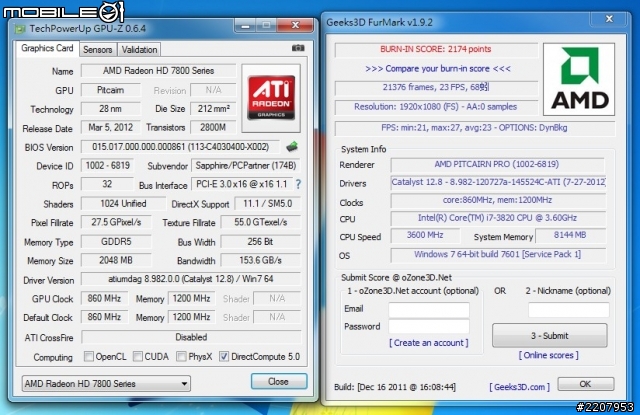This screenshot has width=640, height=415.
Task: Click the ROPs value 32
Action: pos(107,184)
